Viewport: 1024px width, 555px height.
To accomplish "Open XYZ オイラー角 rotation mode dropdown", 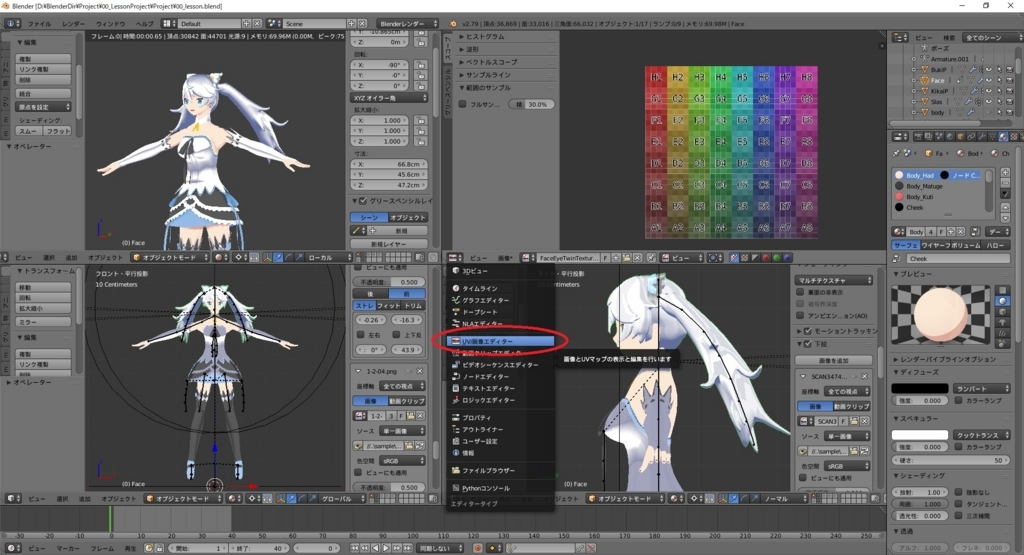I will coord(389,98).
